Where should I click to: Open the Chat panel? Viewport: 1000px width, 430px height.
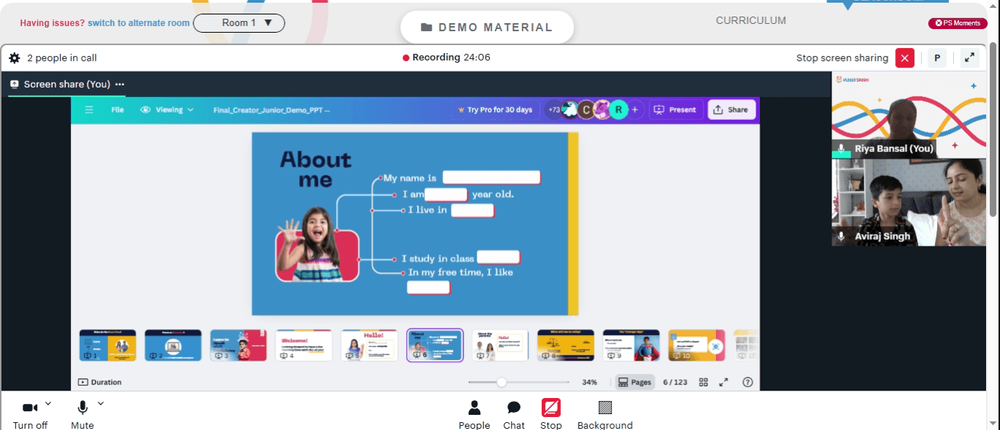[514, 408]
